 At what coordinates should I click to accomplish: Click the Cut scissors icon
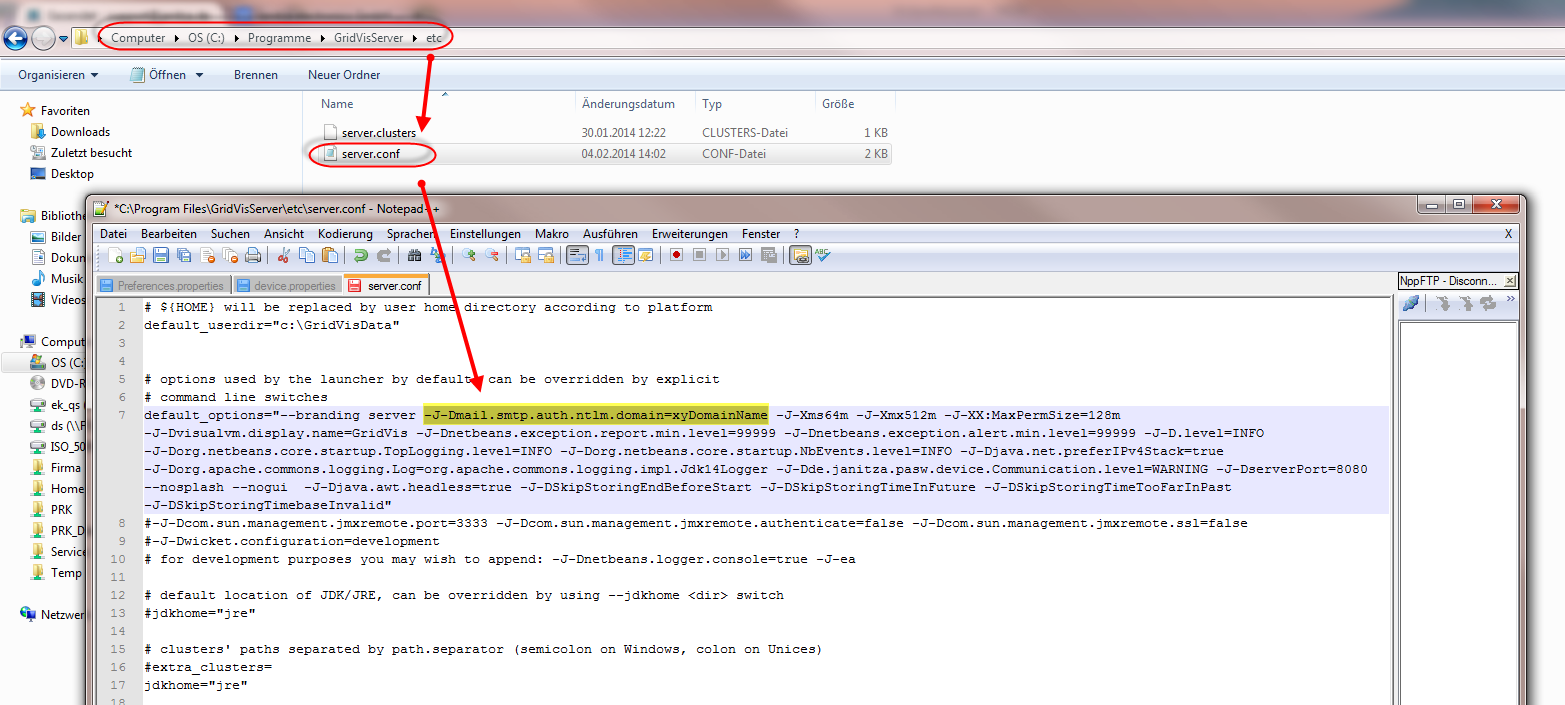pos(284,256)
